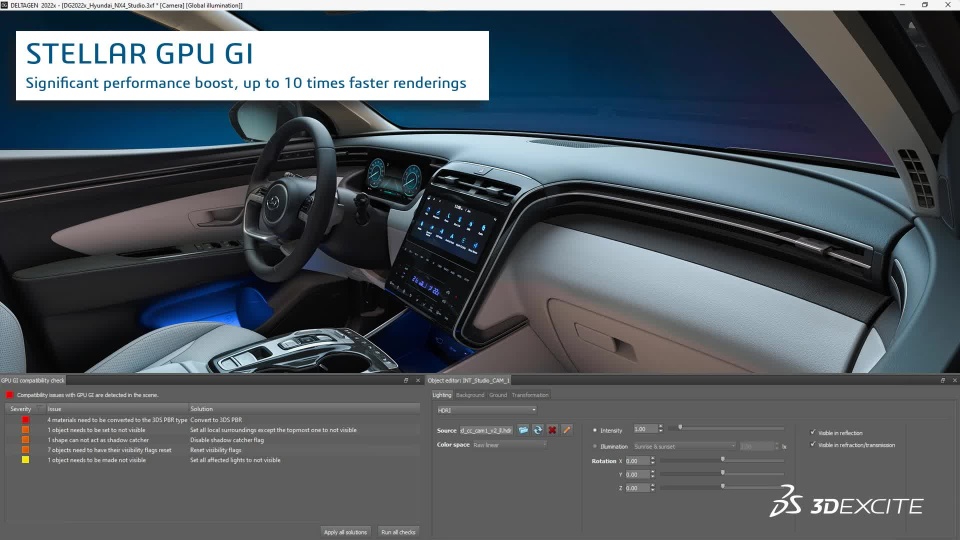Switch to the Transformation tab
The width and height of the screenshot is (960, 540).
530,395
